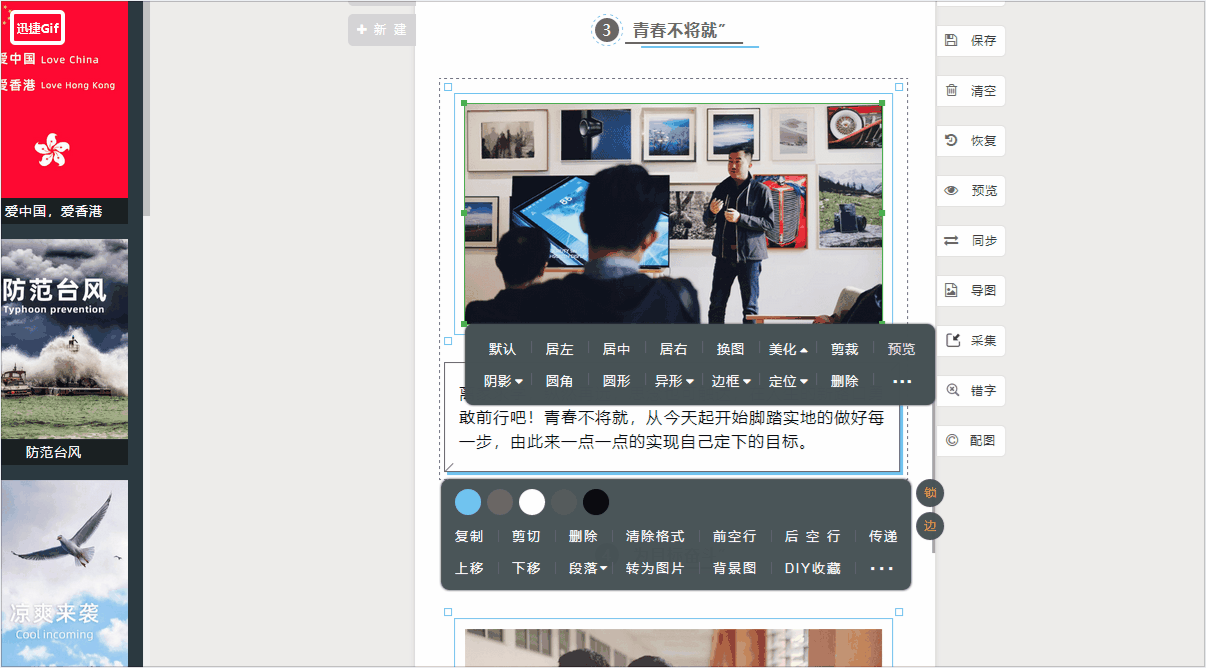Align image with 居右
Screen dimensions: 1206x668
(x=673, y=349)
